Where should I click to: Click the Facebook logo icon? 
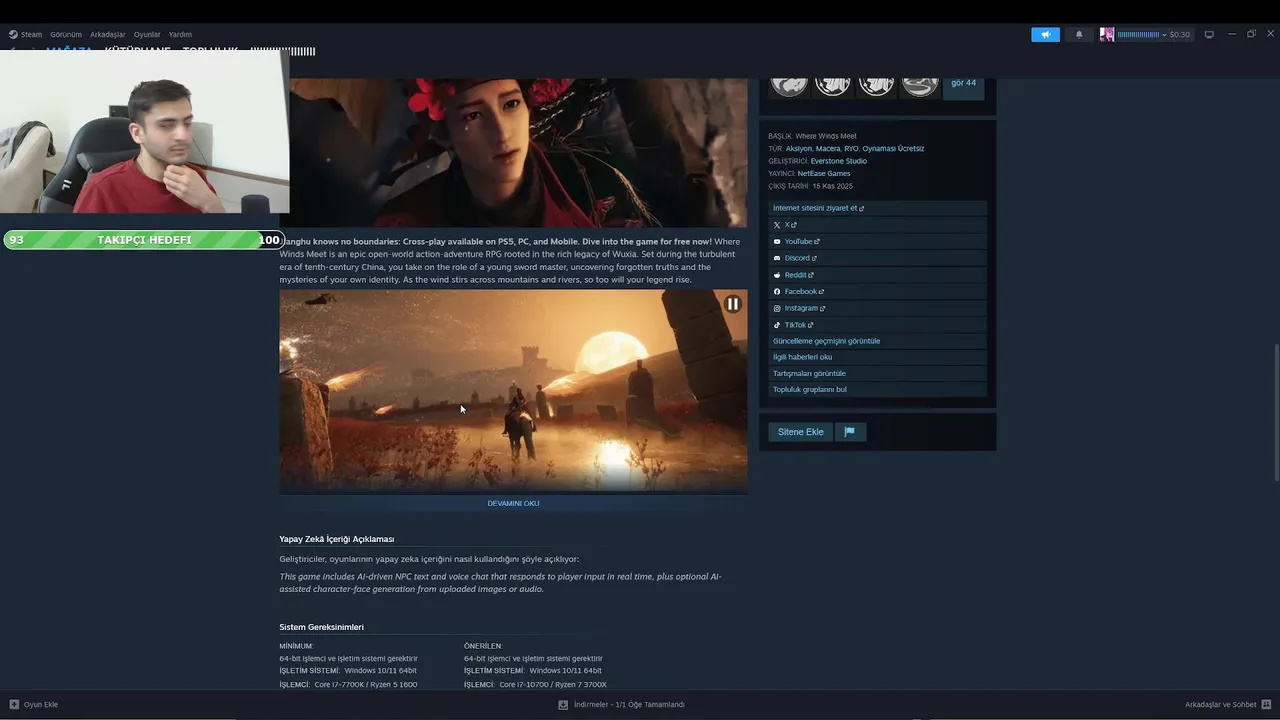click(x=777, y=292)
